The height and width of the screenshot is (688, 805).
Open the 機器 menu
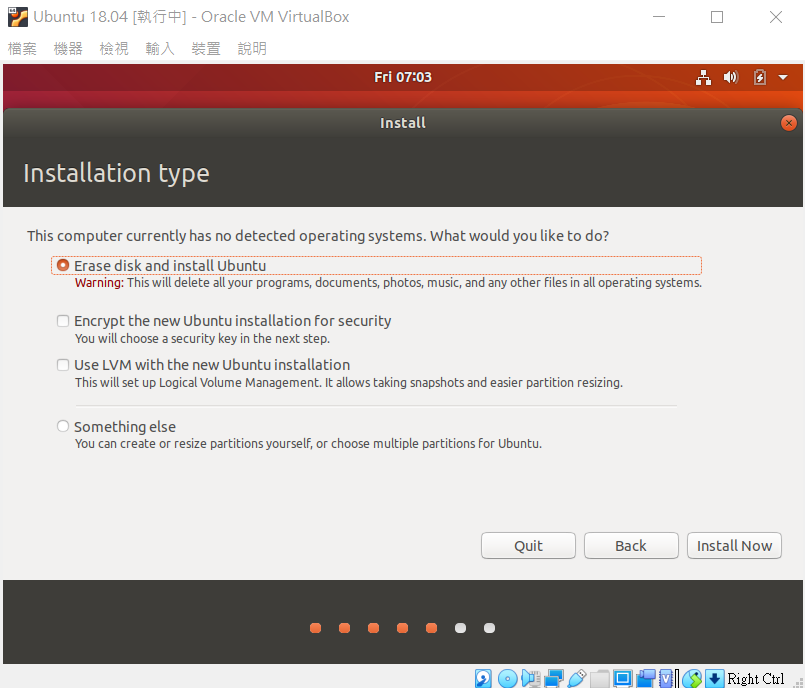click(68, 49)
